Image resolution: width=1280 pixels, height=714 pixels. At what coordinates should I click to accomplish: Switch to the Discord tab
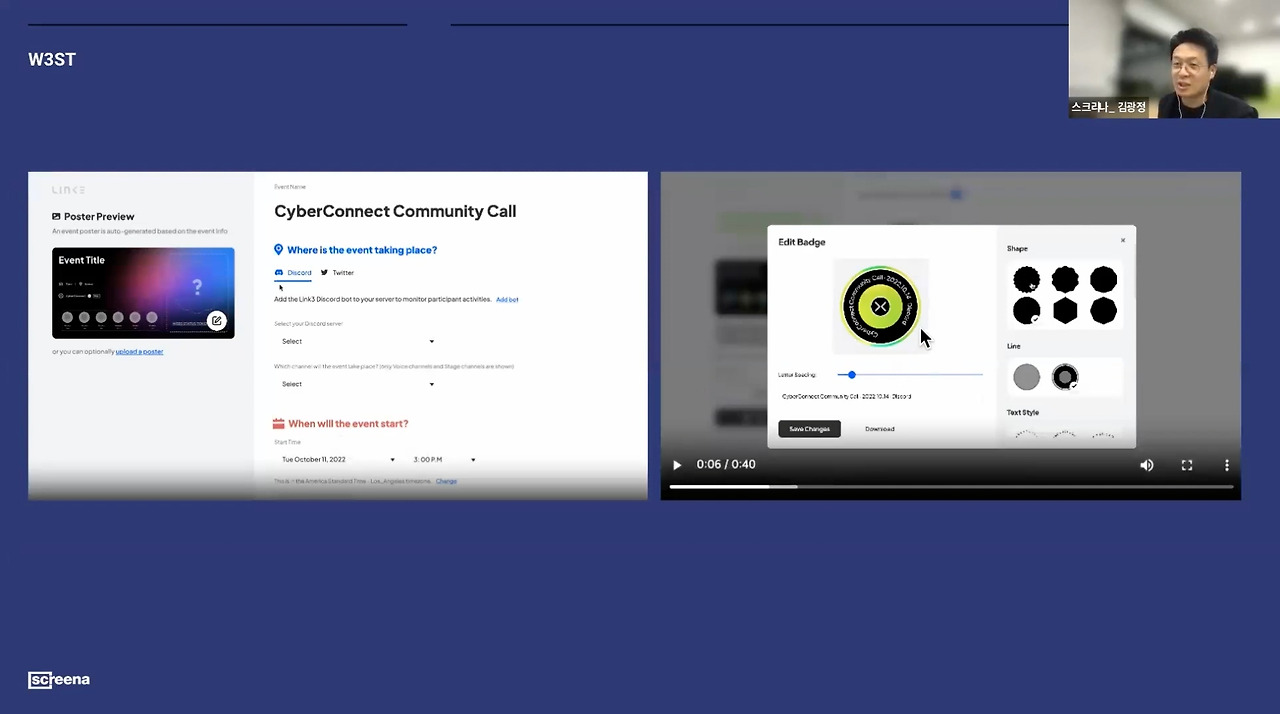click(x=293, y=273)
